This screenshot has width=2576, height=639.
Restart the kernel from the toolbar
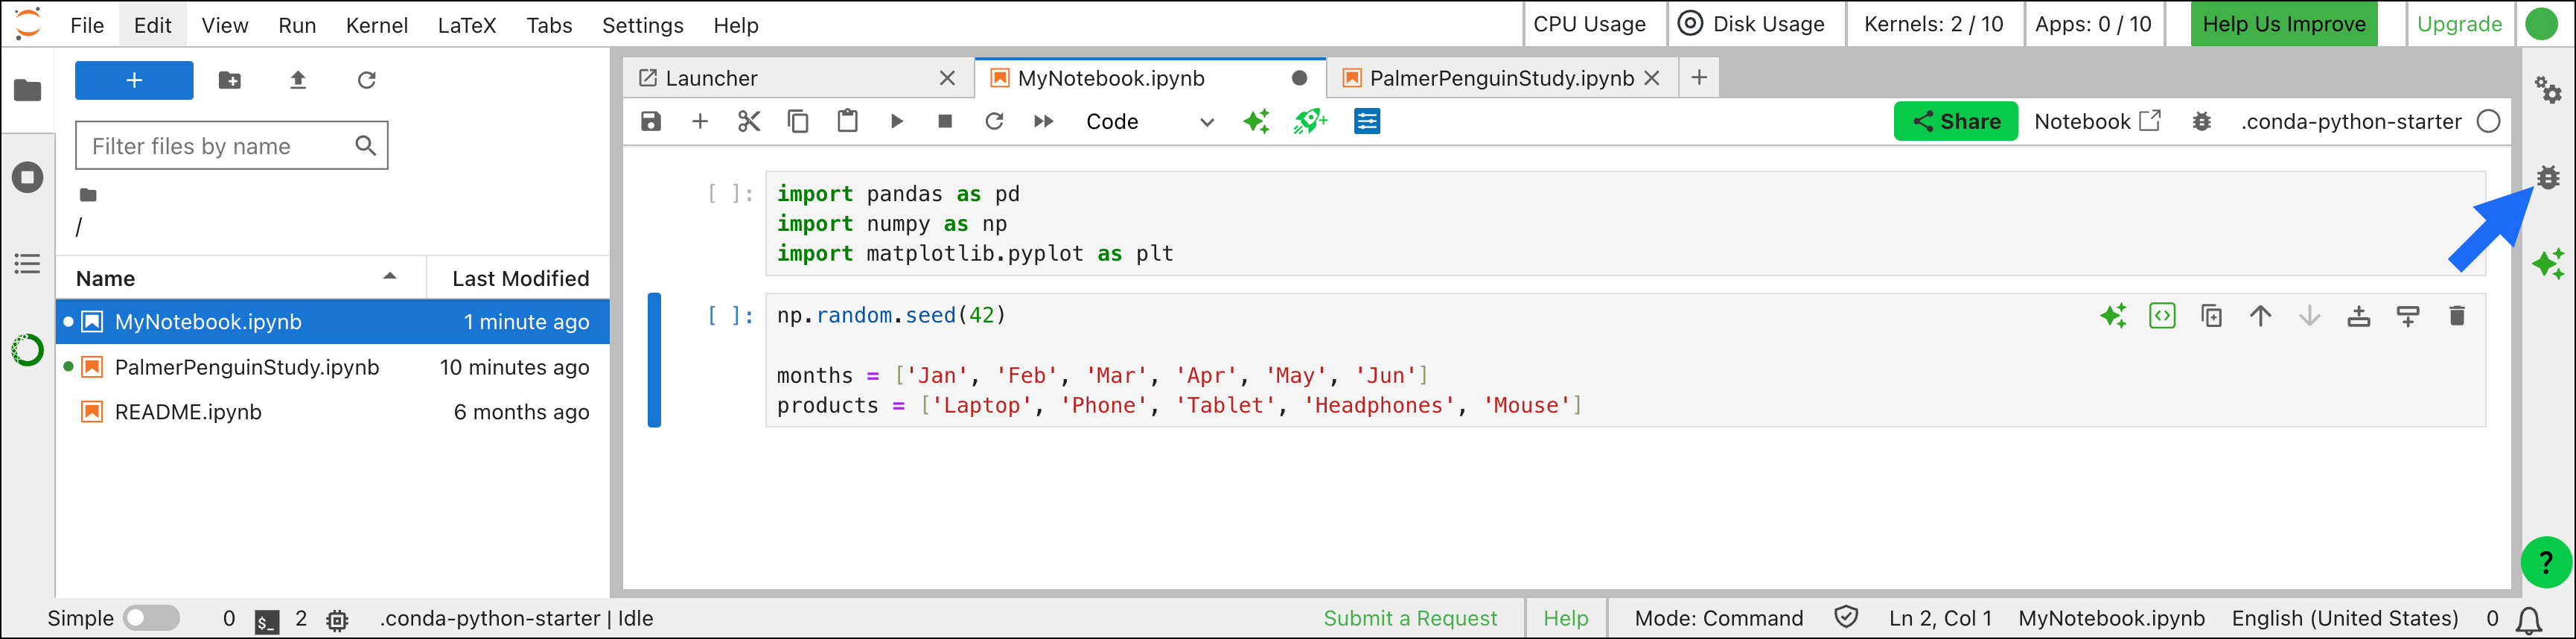click(x=994, y=121)
